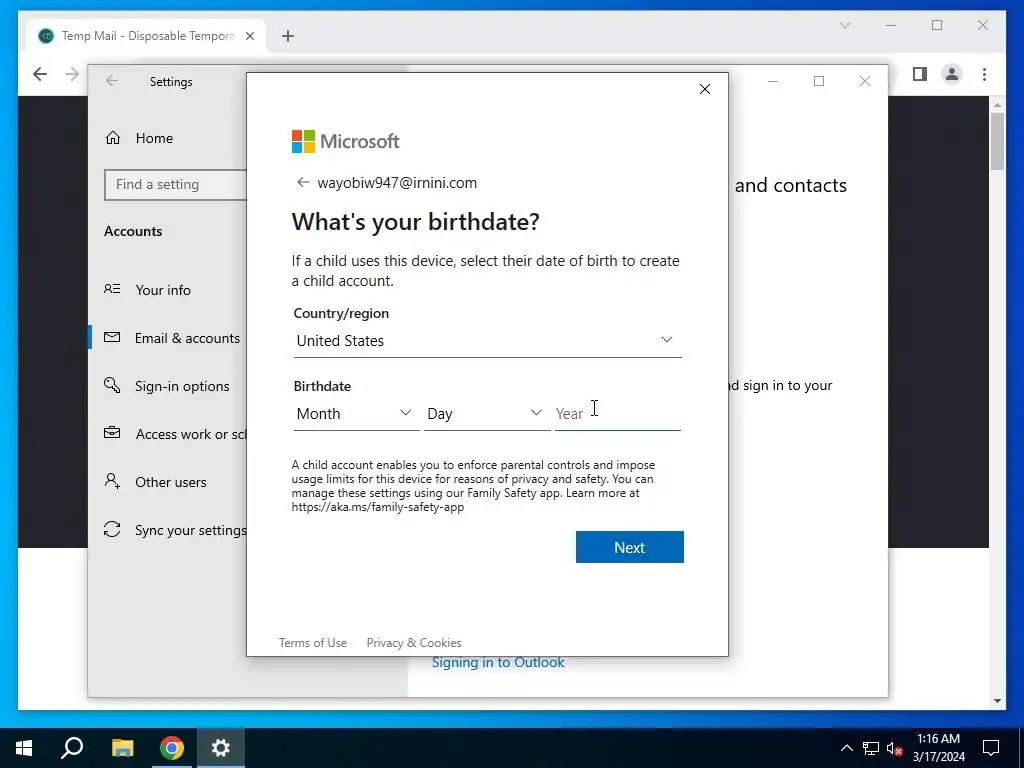Open Access work or school page
This screenshot has height=768, width=1024.
click(x=191, y=434)
